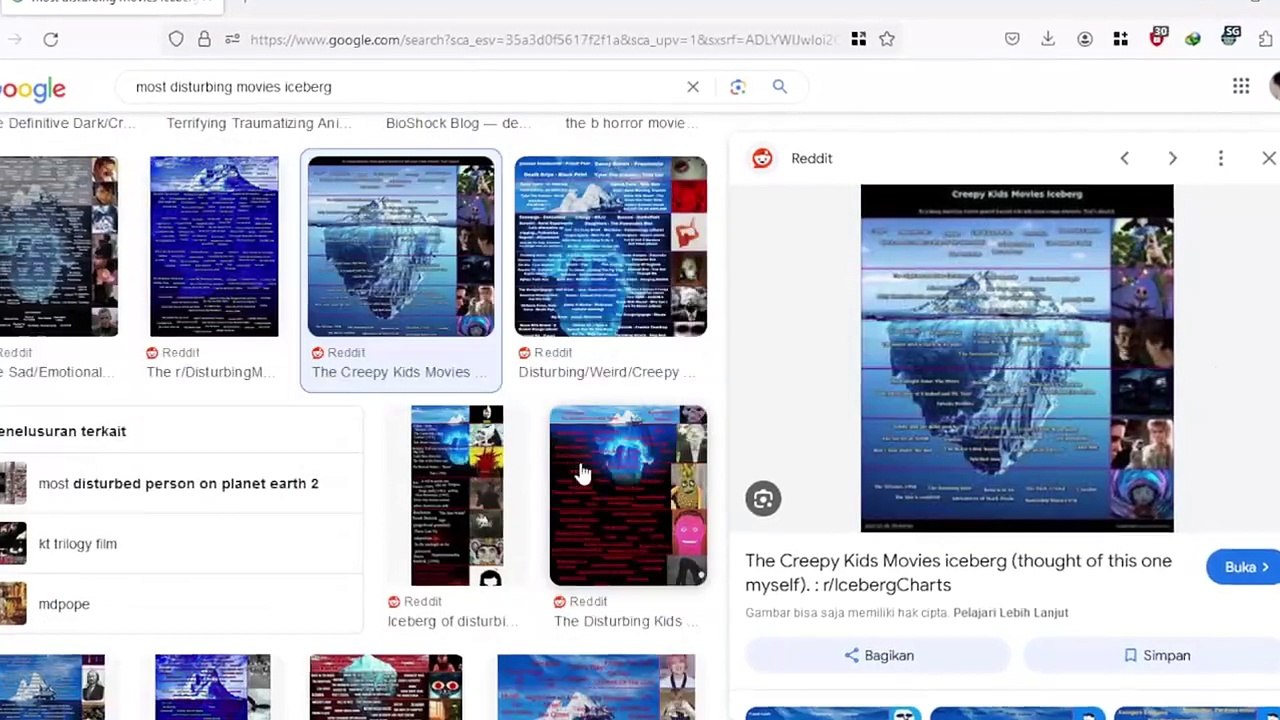The width and height of the screenshot is (1280, 720).
Task: Open the thumbnail above 'Iceberg of disturbi...'
Action: click(457, 495)
